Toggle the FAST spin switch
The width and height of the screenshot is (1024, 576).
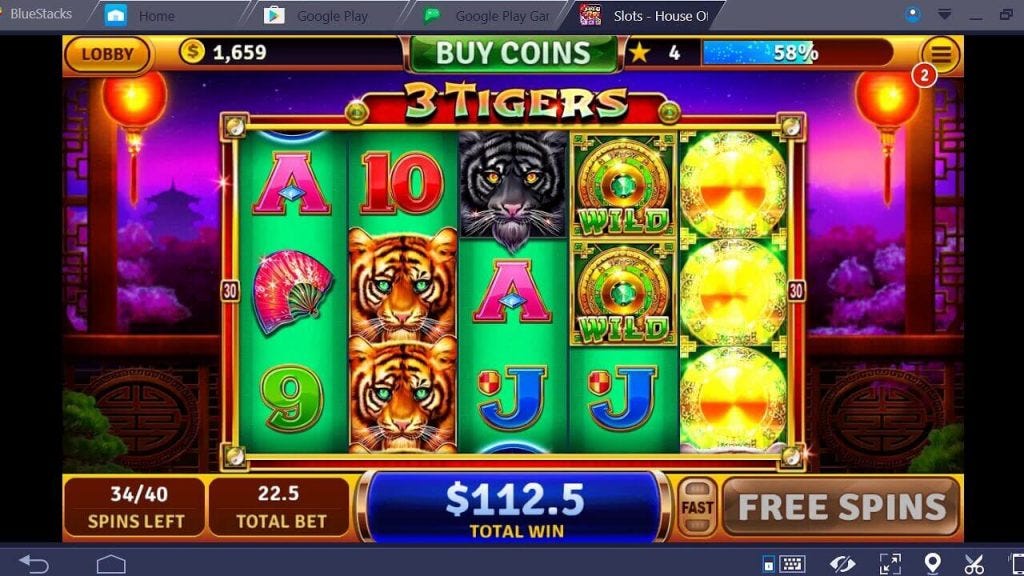tap(697, 507)
